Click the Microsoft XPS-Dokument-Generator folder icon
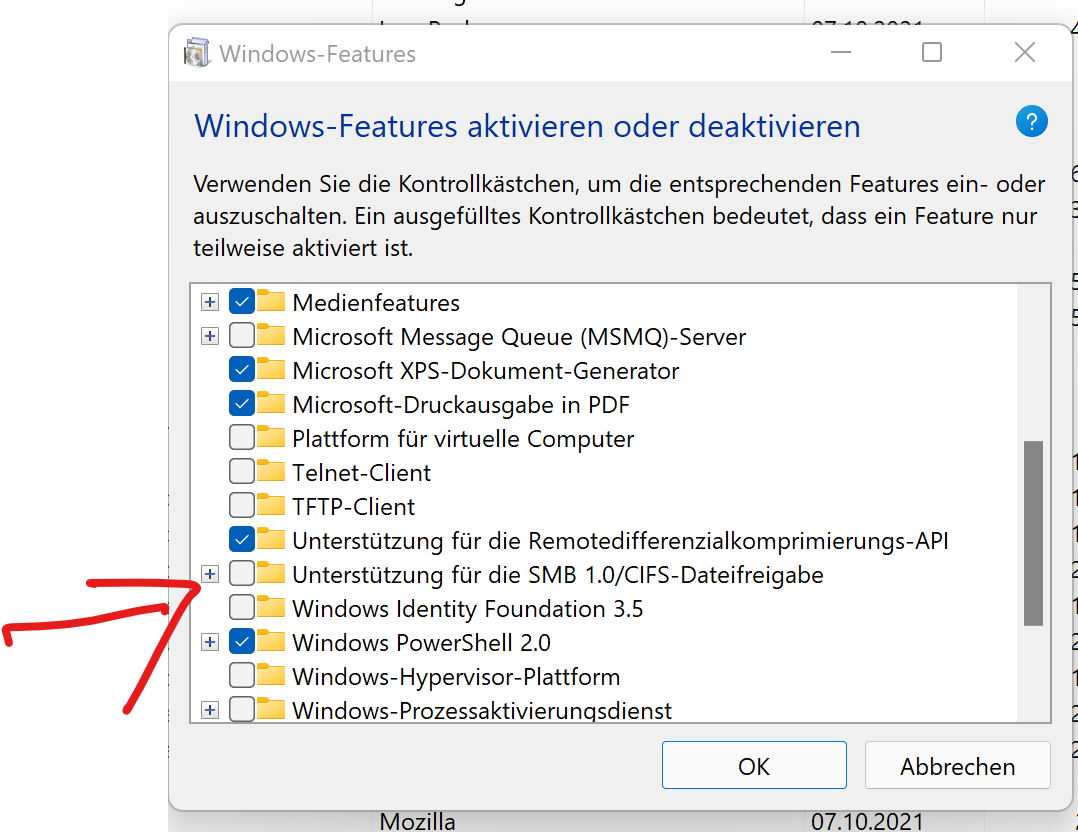Image resolution: width=1078 pixels, height=832 pixels. 271,370
